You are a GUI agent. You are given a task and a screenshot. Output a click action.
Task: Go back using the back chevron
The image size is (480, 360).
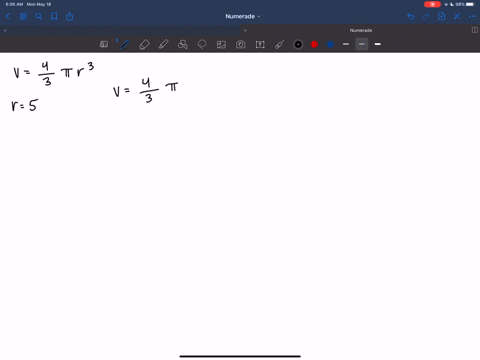click(8, 16)
